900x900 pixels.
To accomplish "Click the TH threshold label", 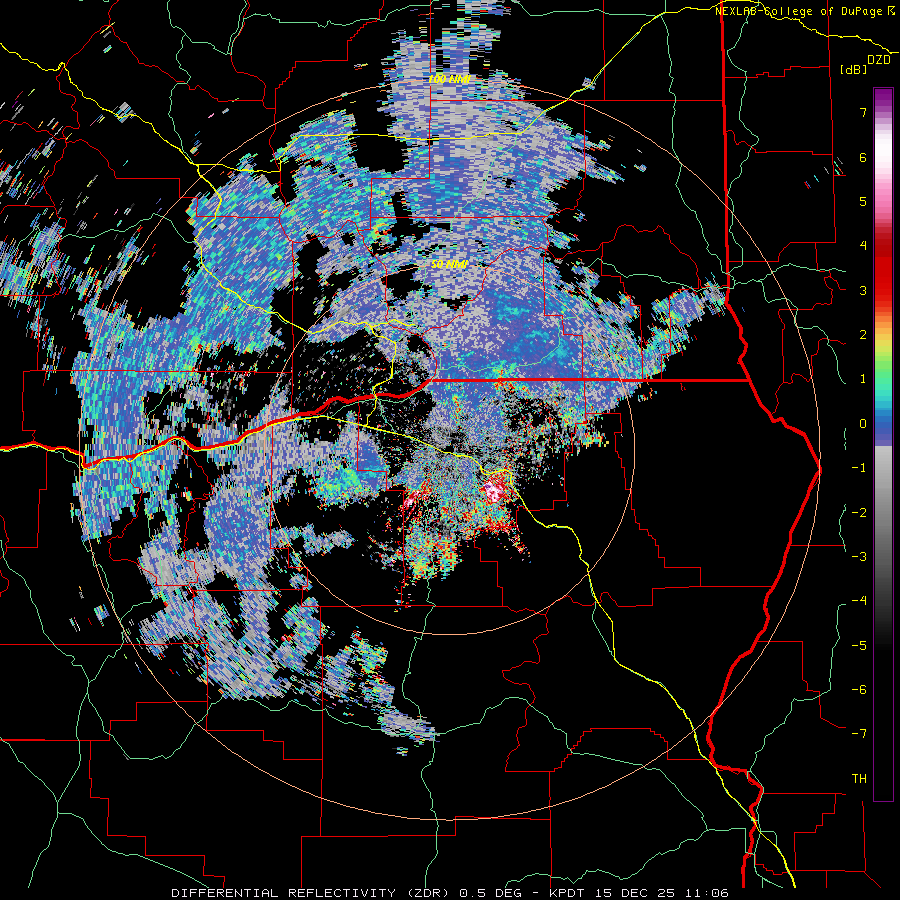I will (x=859, y=779).
